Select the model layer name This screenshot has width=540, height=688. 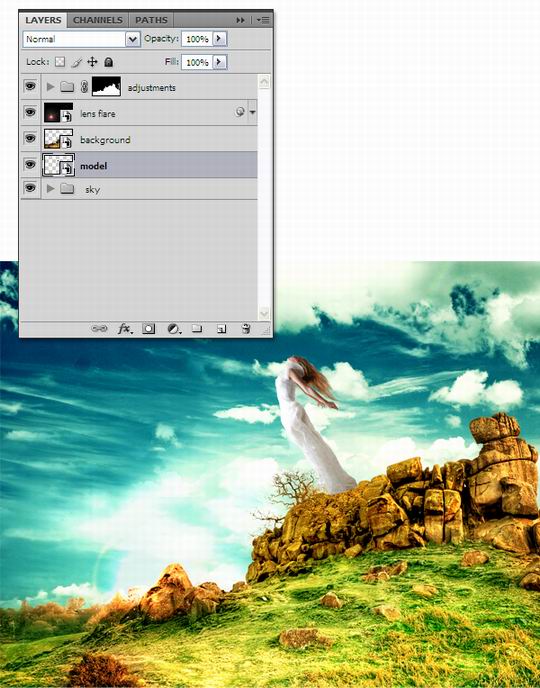93,166
